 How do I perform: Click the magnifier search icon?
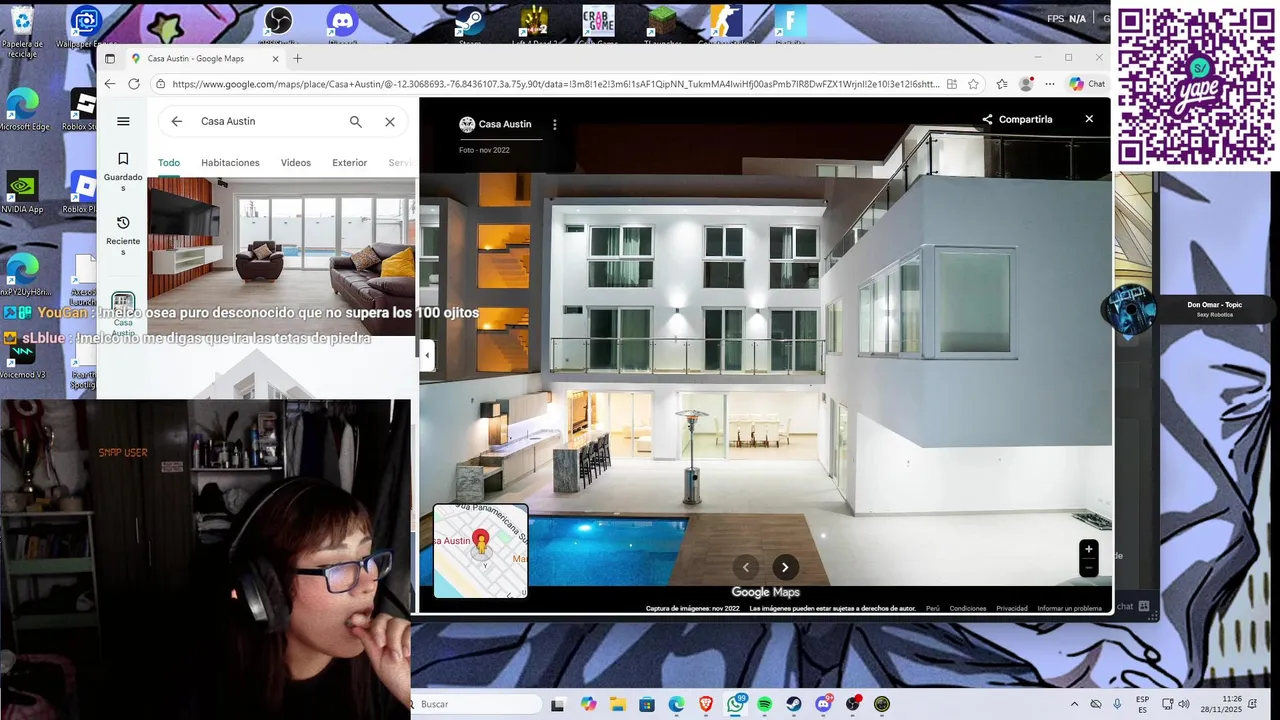point(355,121)
